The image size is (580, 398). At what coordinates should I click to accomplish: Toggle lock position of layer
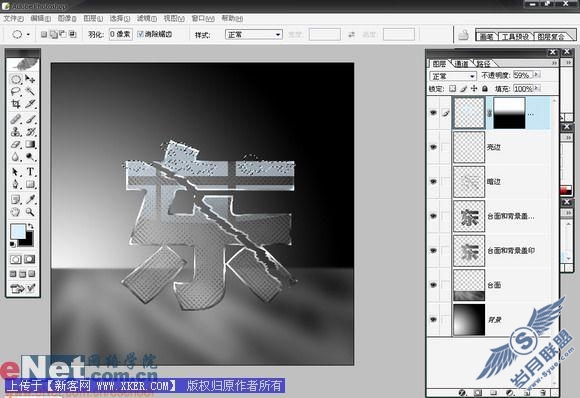(x=474, y=89)
